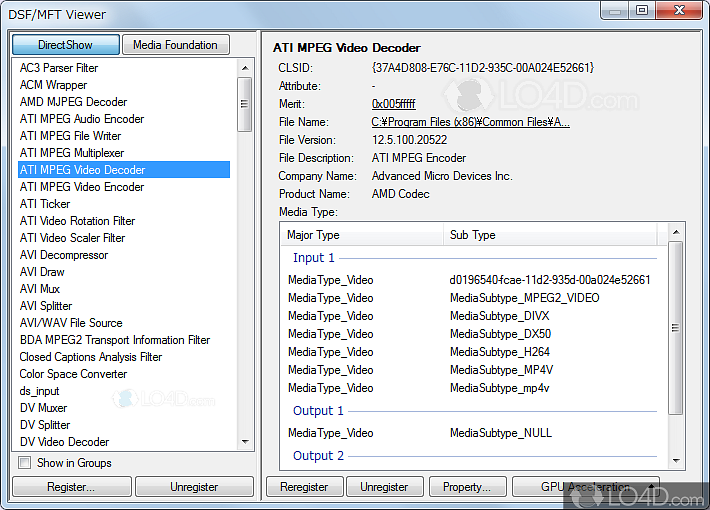This screenshot has height=510, width=710.
Task: Select the DirectShow tab
Action: [66, 45]
